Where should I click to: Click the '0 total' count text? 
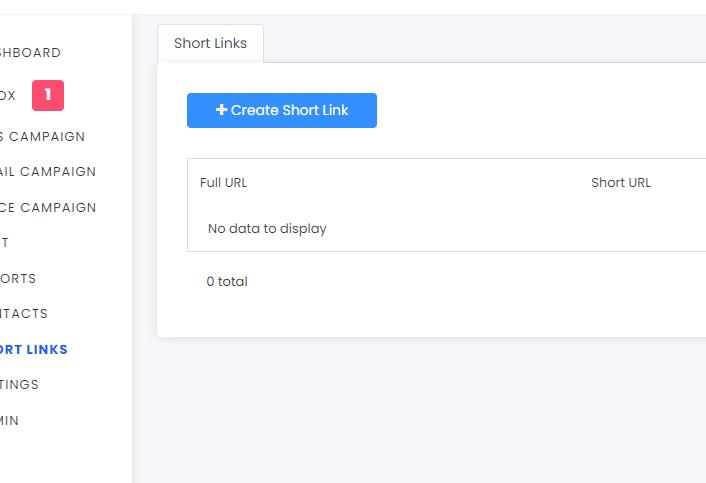(227, 282)
